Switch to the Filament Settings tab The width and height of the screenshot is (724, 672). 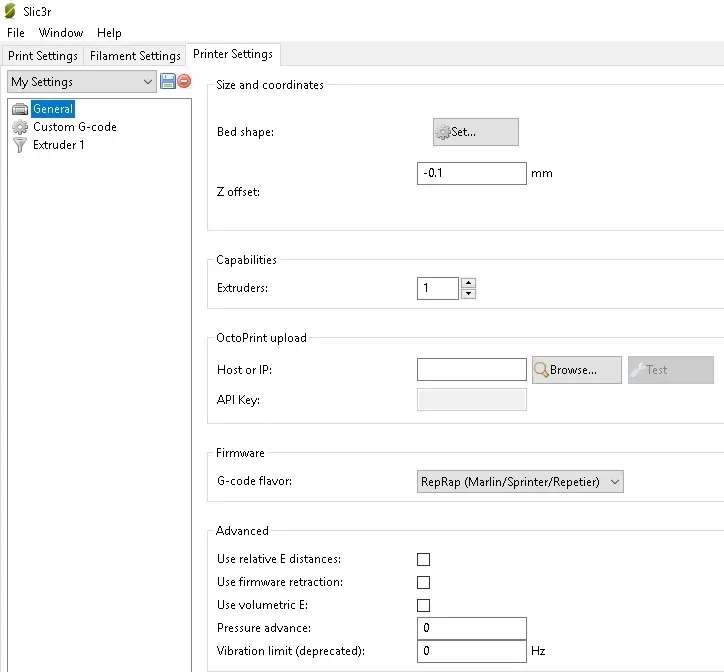pyautogui.click(x=135, y=56)
